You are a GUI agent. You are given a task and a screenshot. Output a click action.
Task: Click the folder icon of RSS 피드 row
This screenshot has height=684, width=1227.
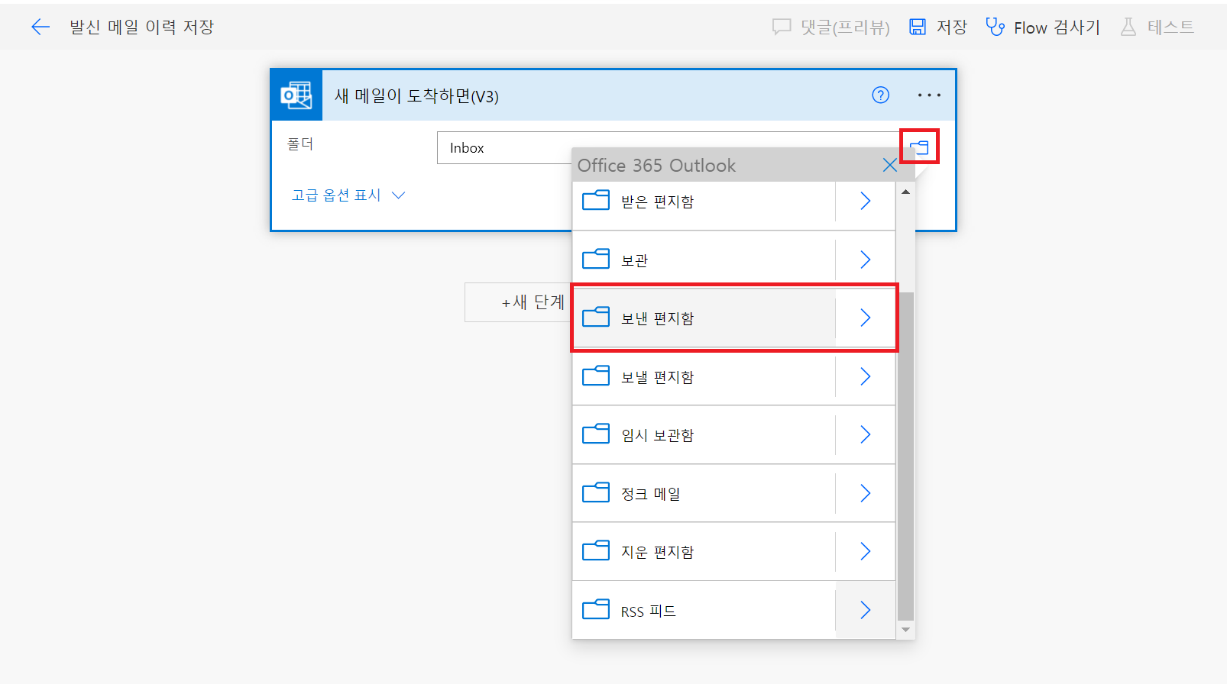(x=596, y=610)
